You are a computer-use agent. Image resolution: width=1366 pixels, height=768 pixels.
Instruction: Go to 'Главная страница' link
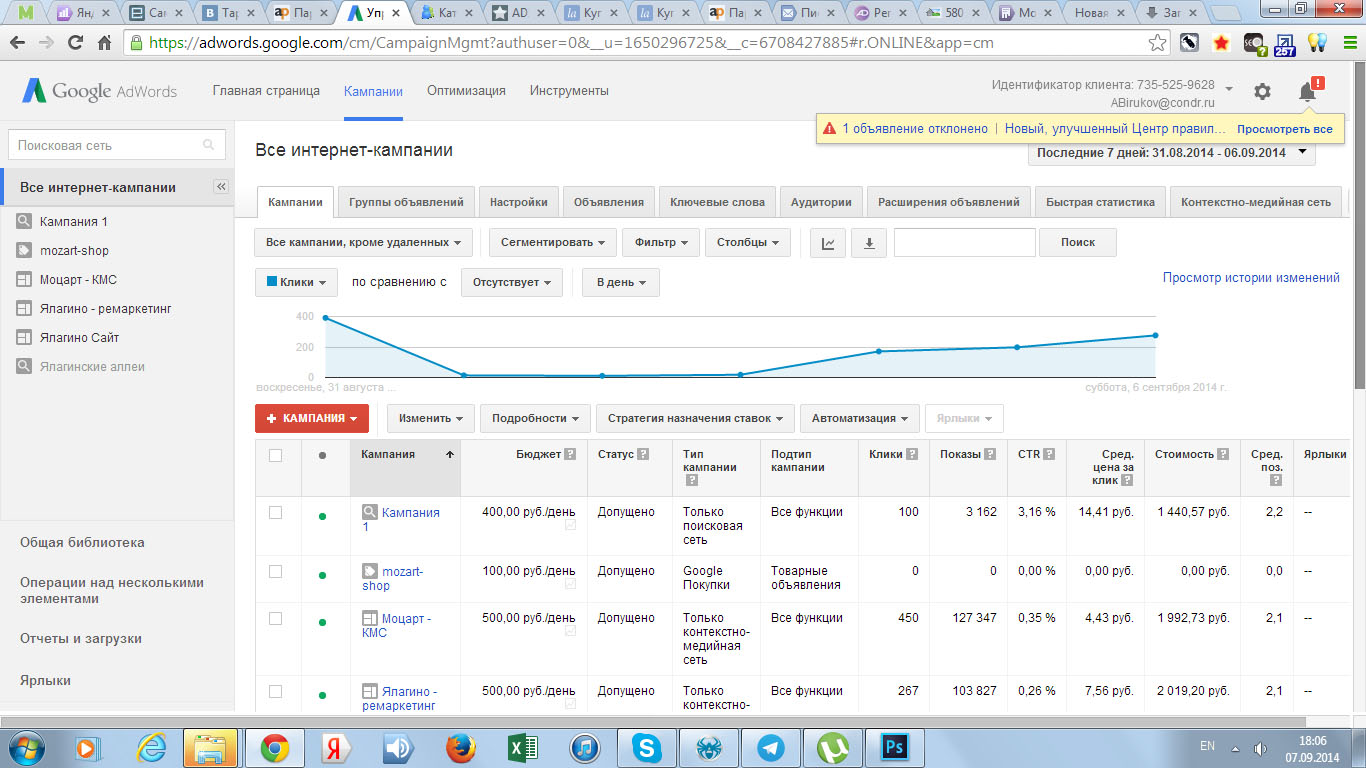coord(266,91)
